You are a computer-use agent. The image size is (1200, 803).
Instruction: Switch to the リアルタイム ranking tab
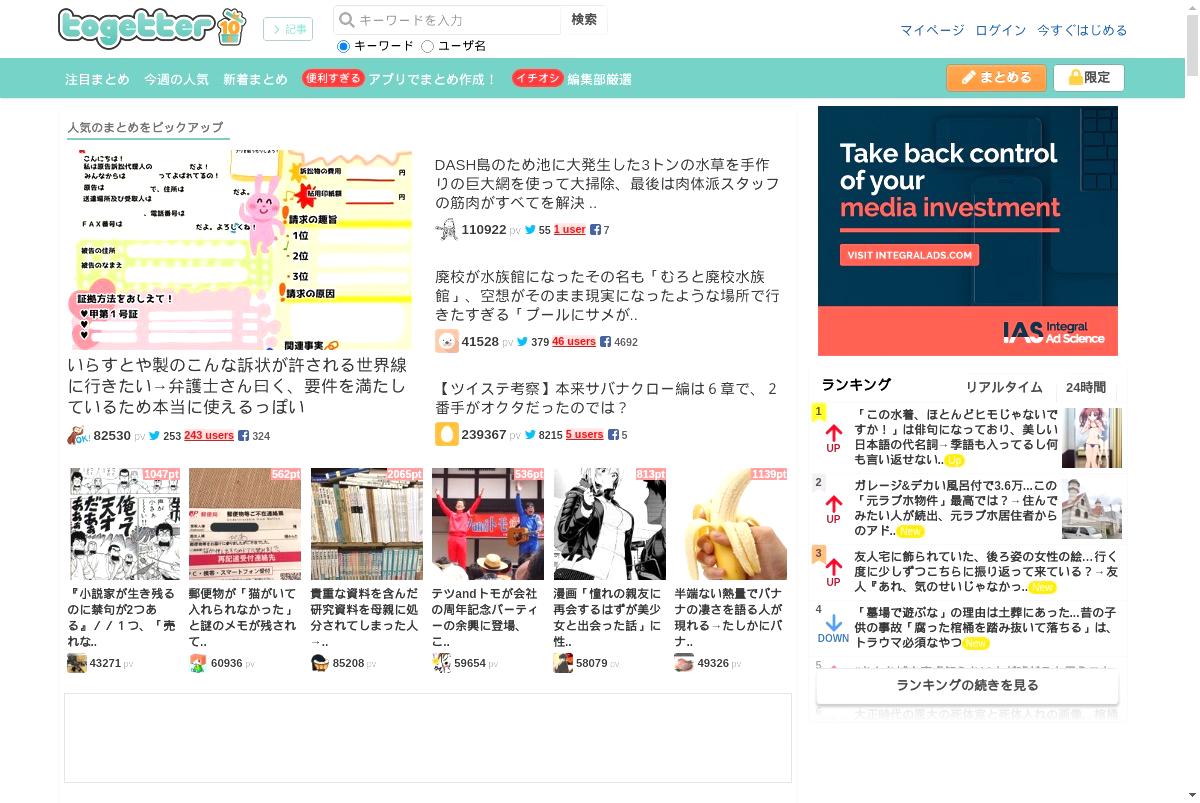click(1003, 387)
